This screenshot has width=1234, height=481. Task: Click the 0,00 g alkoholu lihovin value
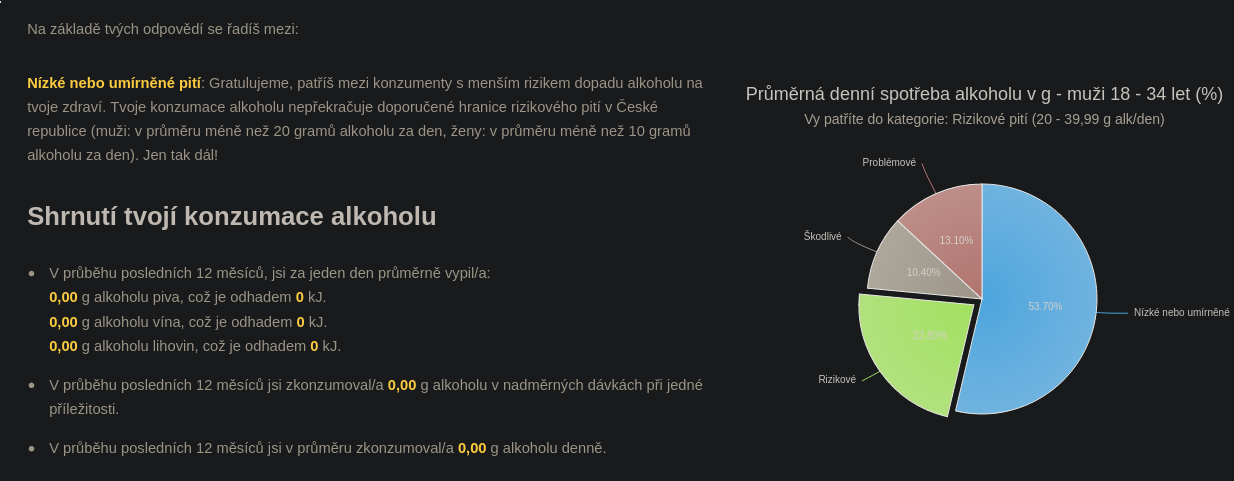[63, 346]
